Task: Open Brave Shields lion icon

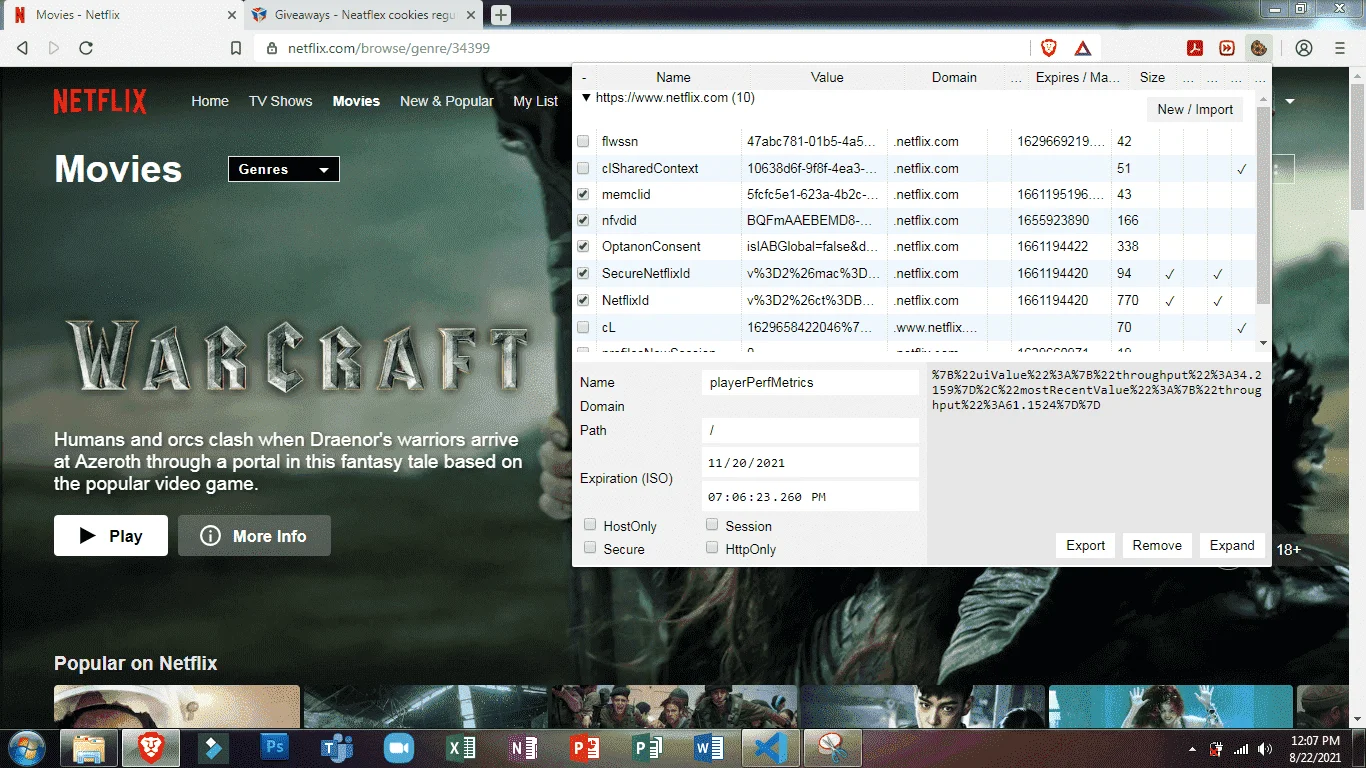Action: point(1049,48)
